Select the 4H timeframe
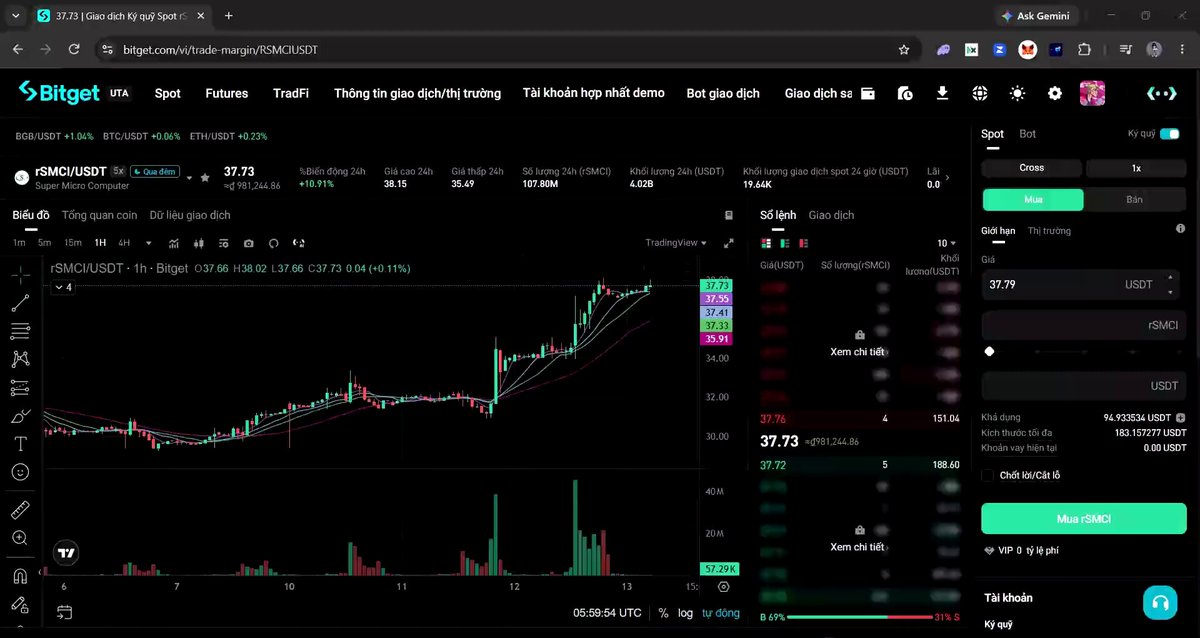This screenshot has height=638, width=1200. pyautogui.click(x=124, y=243)
